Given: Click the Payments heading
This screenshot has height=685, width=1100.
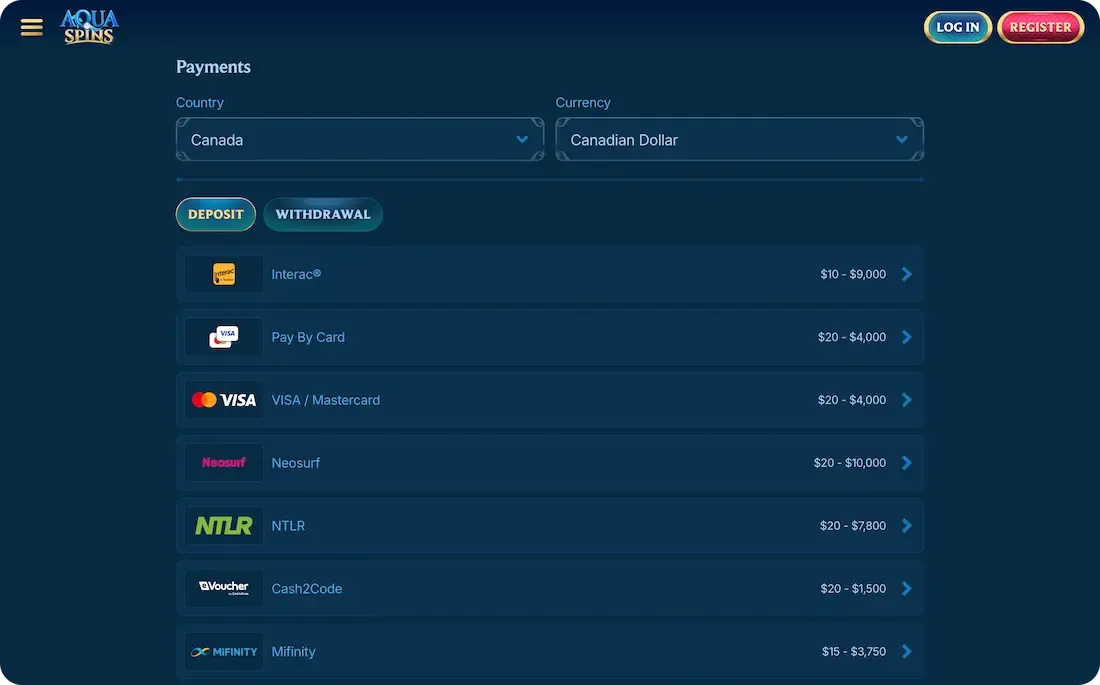Looking at the screenshot, I should coord(213,67).
